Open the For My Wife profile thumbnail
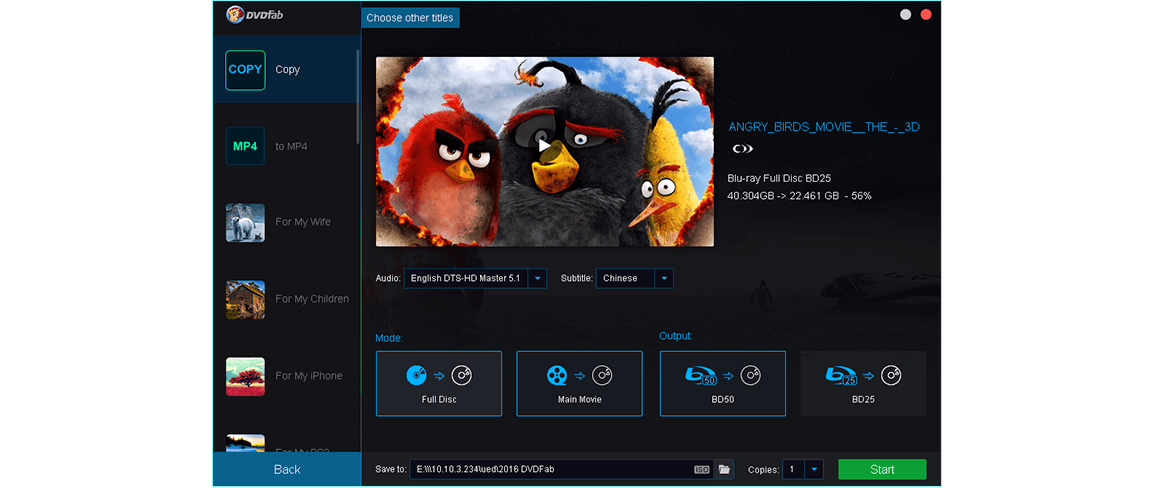The width and height of the screenshot is (1157, 488). point(245,223)
